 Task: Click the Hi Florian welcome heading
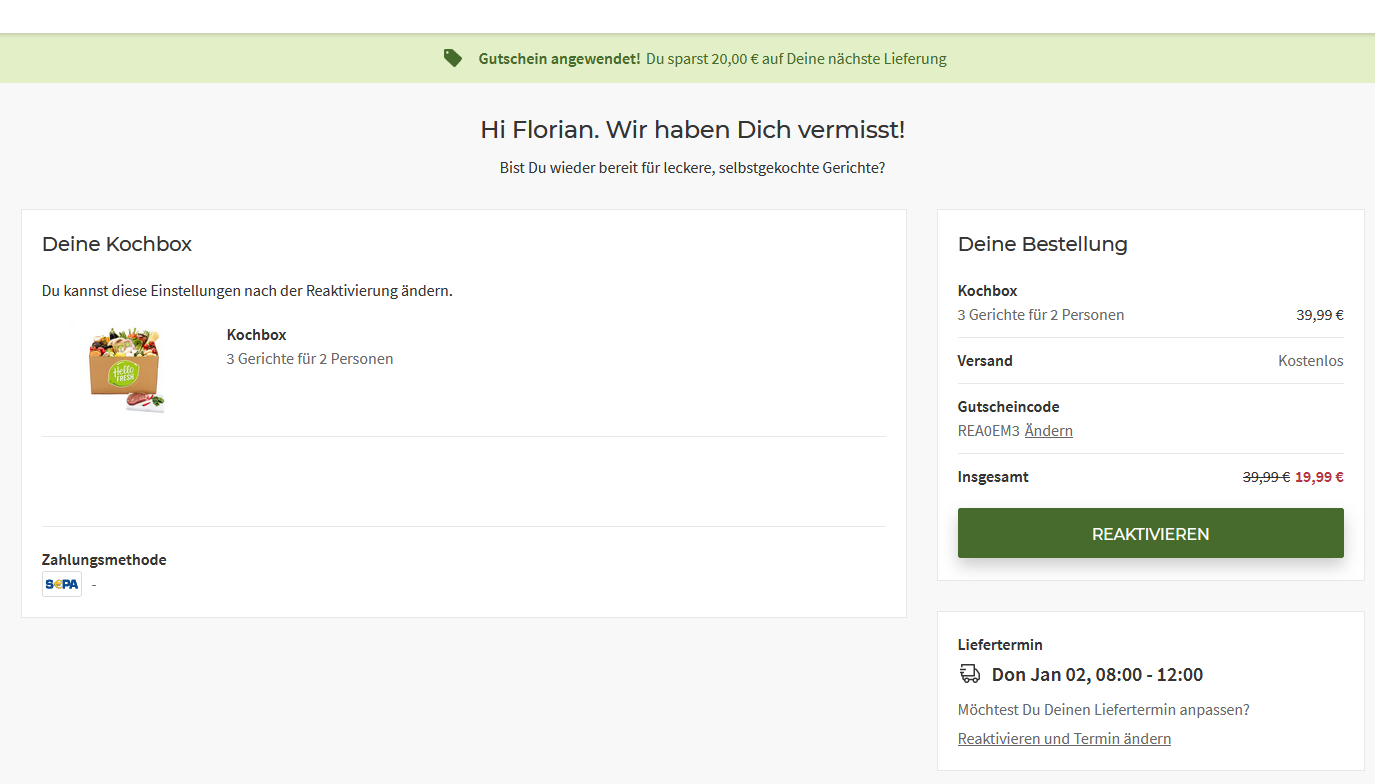pos(692,130)
